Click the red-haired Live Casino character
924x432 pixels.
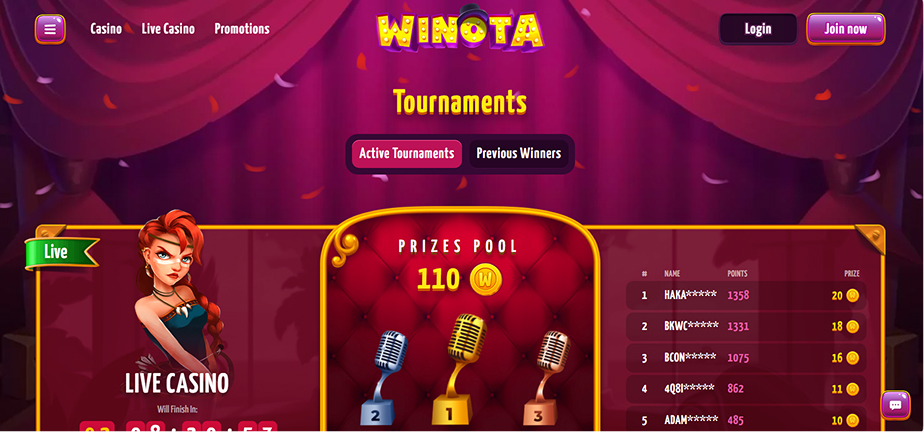coord(176,292)
